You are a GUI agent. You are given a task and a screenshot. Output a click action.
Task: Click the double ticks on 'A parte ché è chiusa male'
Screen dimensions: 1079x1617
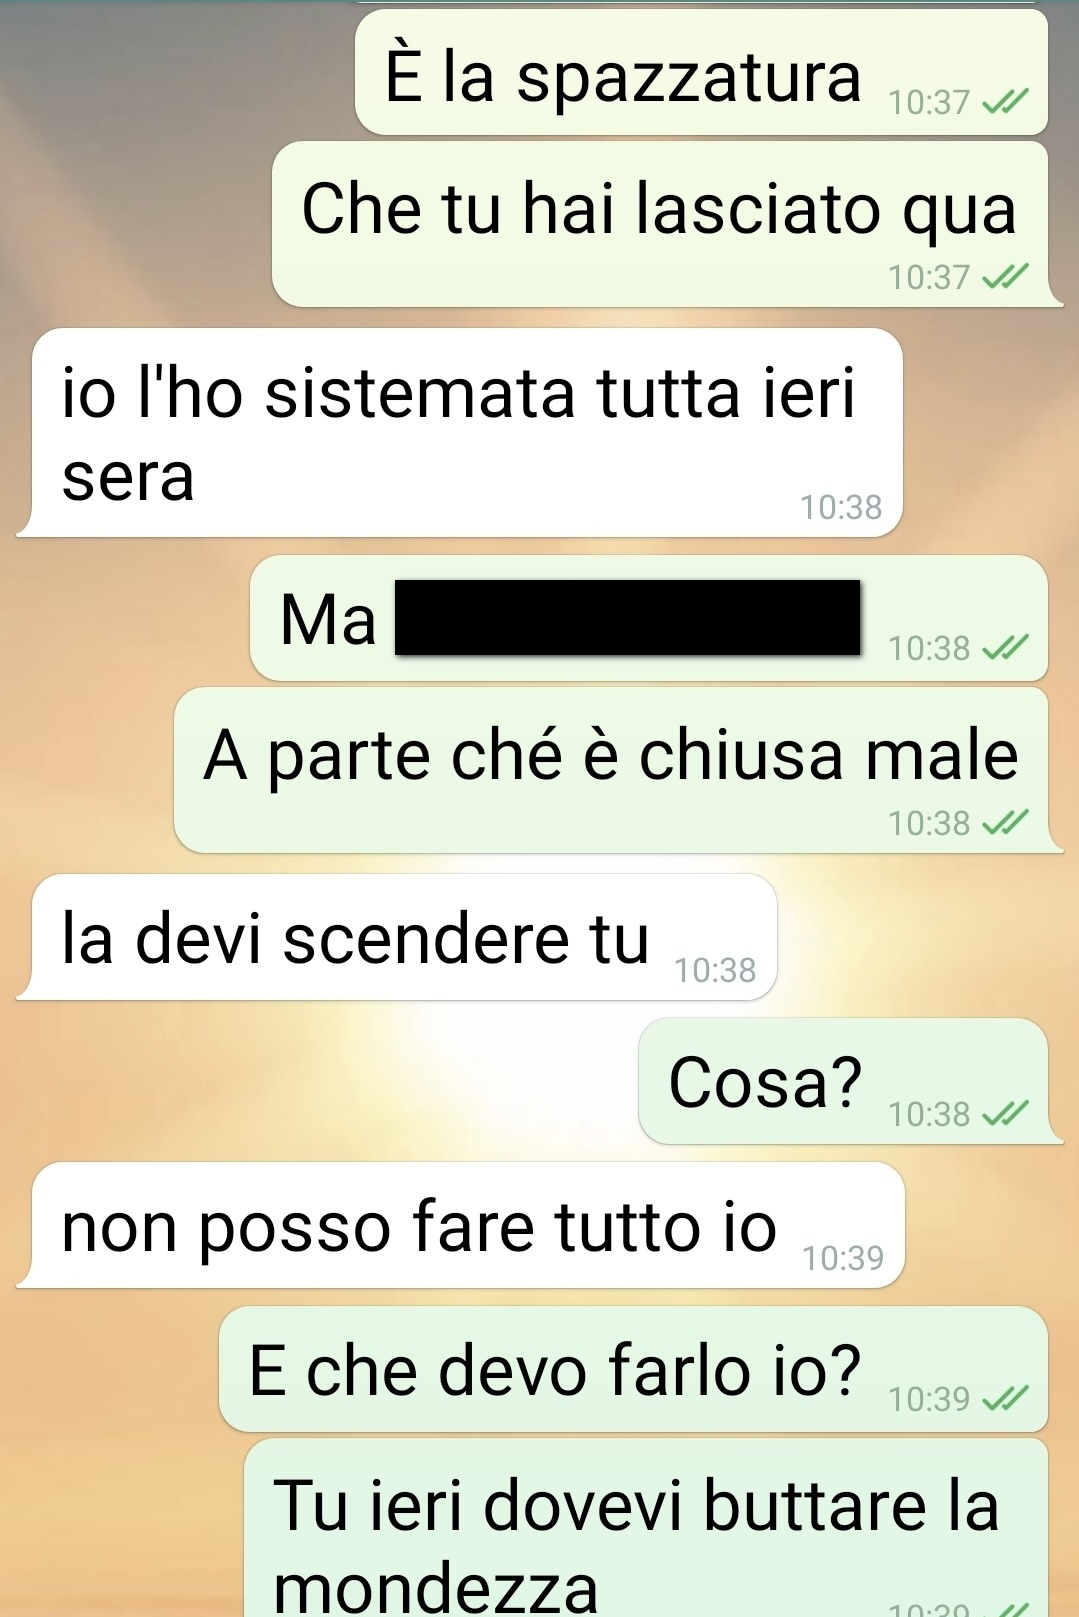coord(1005,823)
